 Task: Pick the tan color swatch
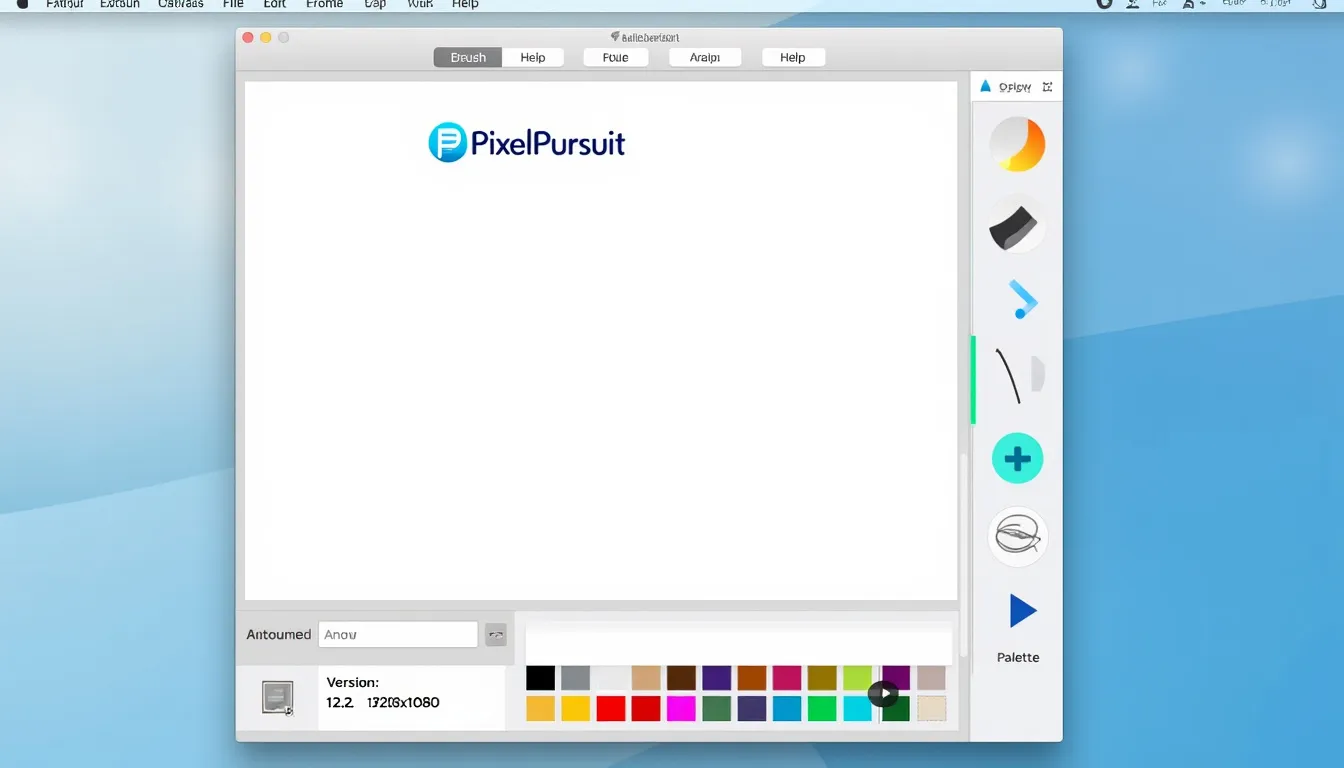pyautogui.click(x=646, y=678)
